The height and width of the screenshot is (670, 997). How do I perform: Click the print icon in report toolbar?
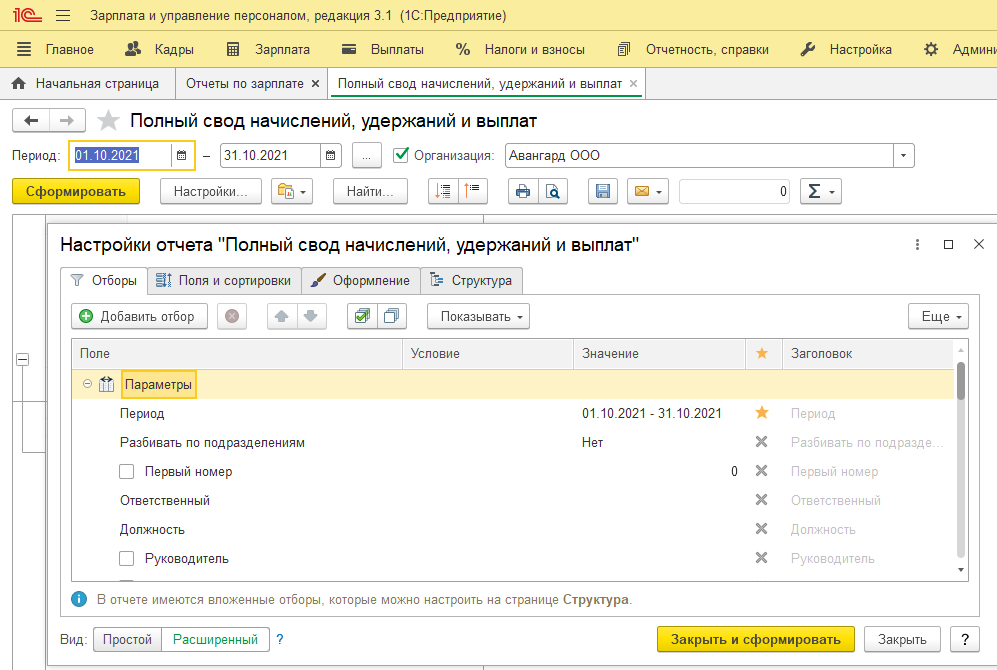(x=522, y=192)
